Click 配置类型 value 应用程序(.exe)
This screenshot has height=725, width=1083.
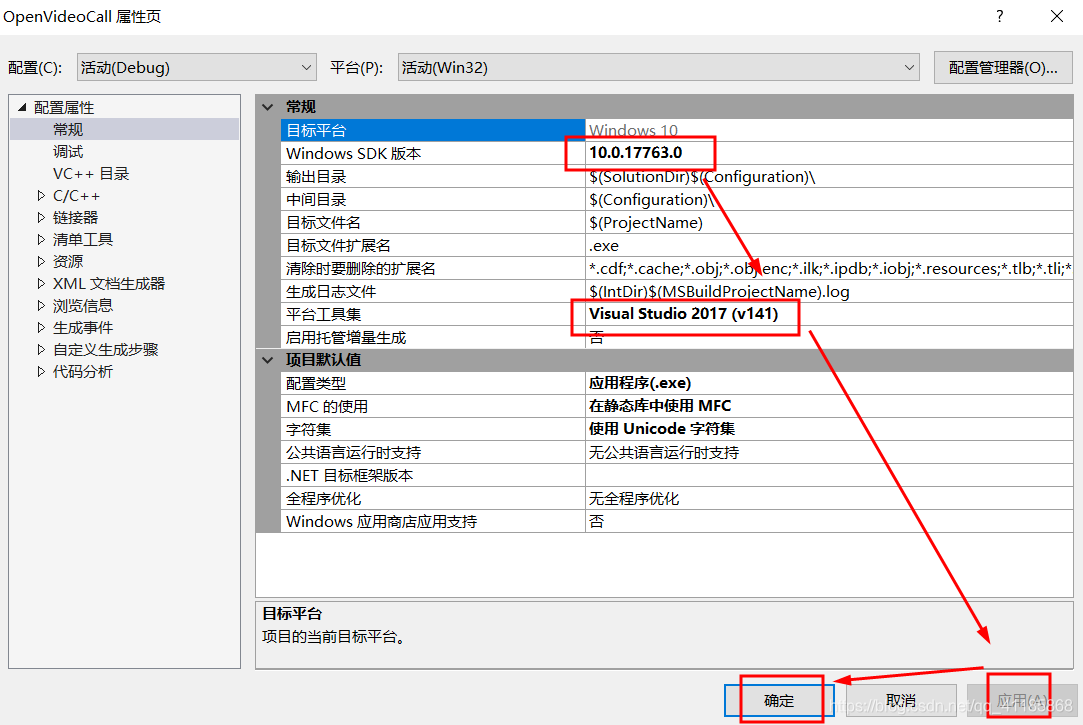point(829,383)
